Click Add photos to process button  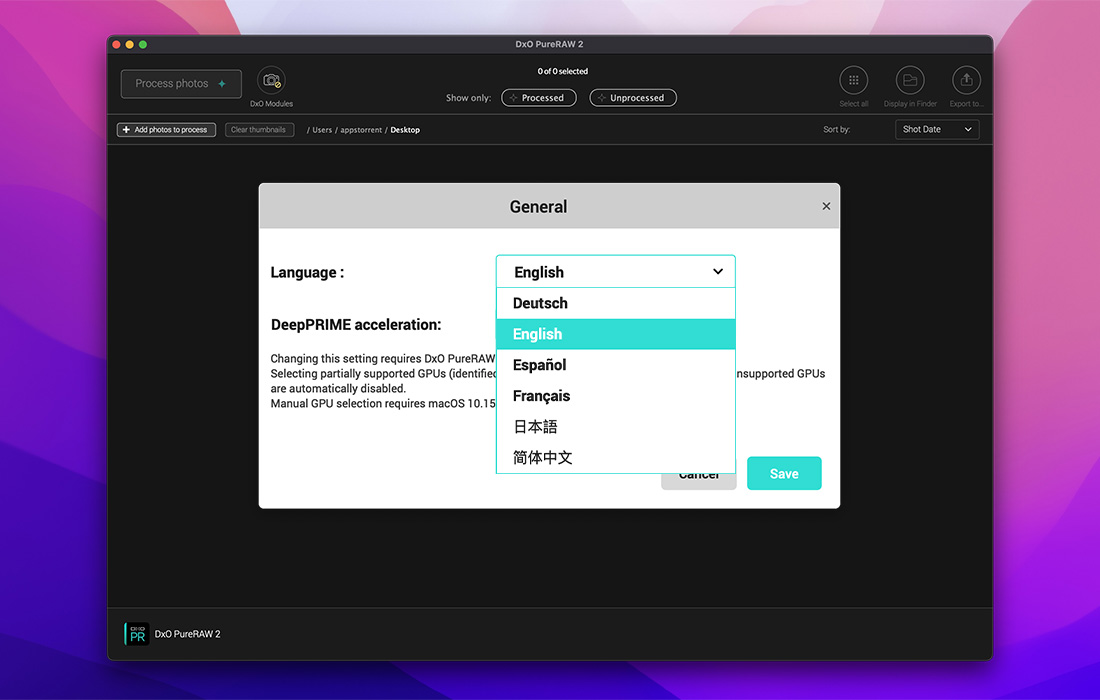166,130
